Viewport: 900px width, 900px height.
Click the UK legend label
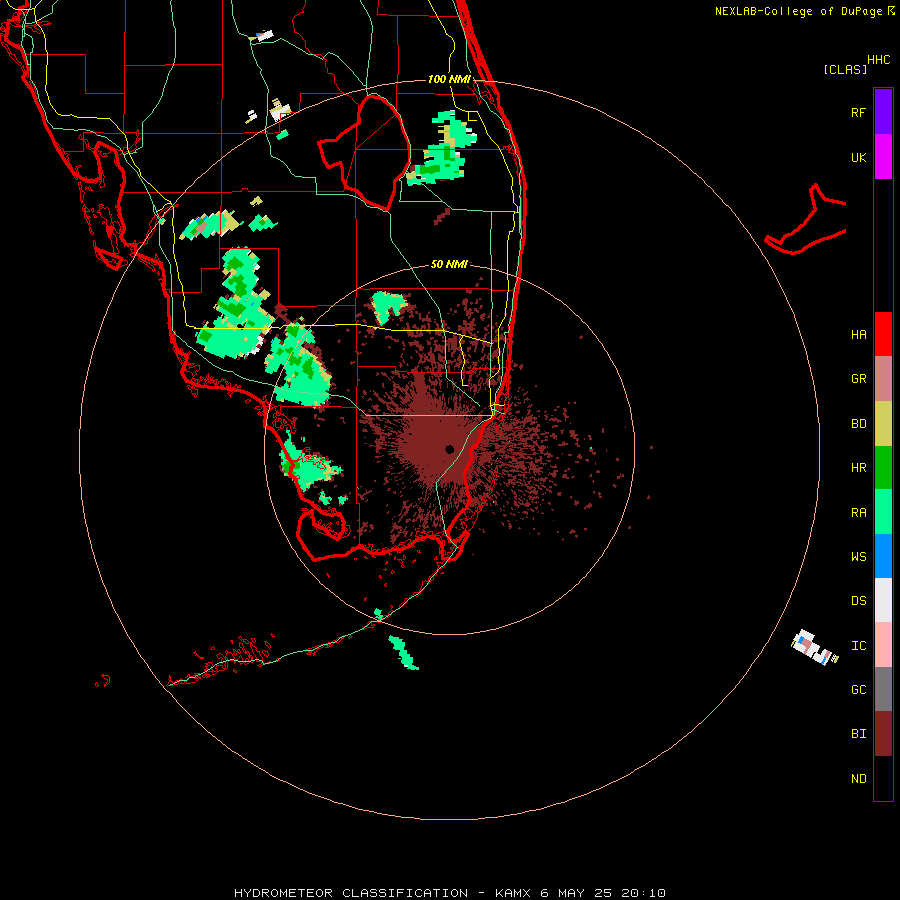(x=858, y=157)
